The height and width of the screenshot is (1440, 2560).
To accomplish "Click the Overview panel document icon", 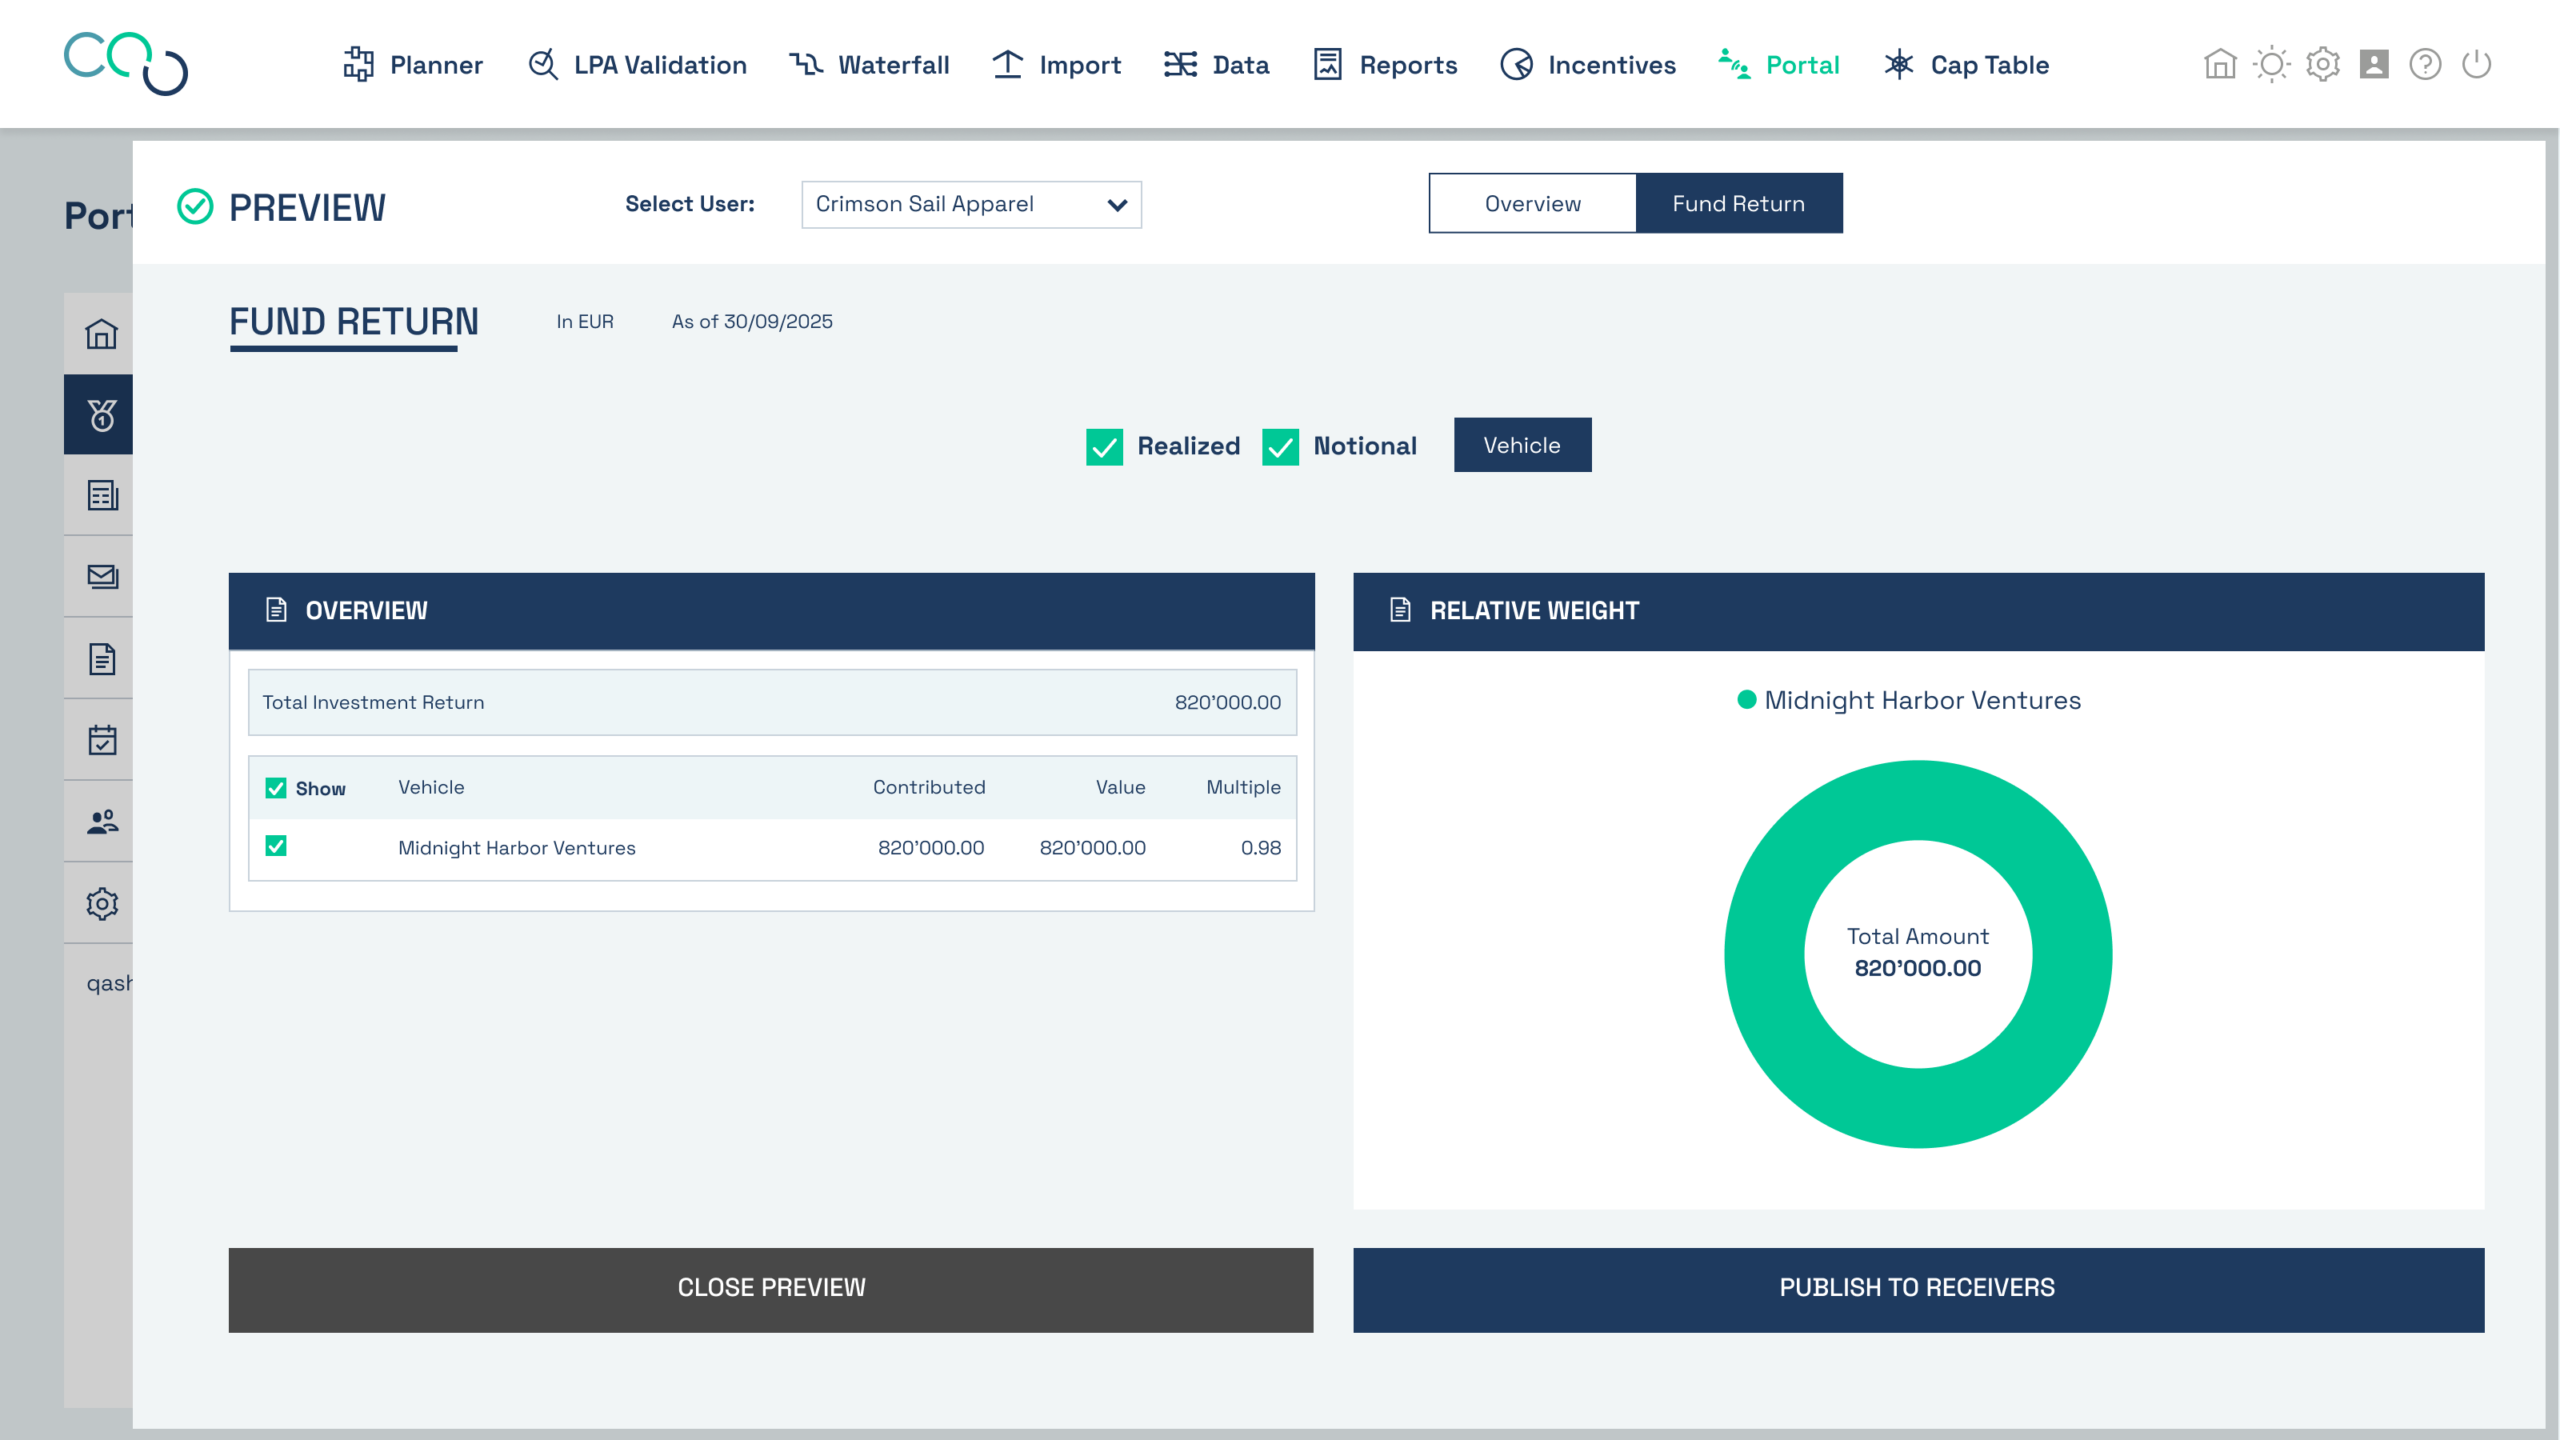I will tap(276, 610).
